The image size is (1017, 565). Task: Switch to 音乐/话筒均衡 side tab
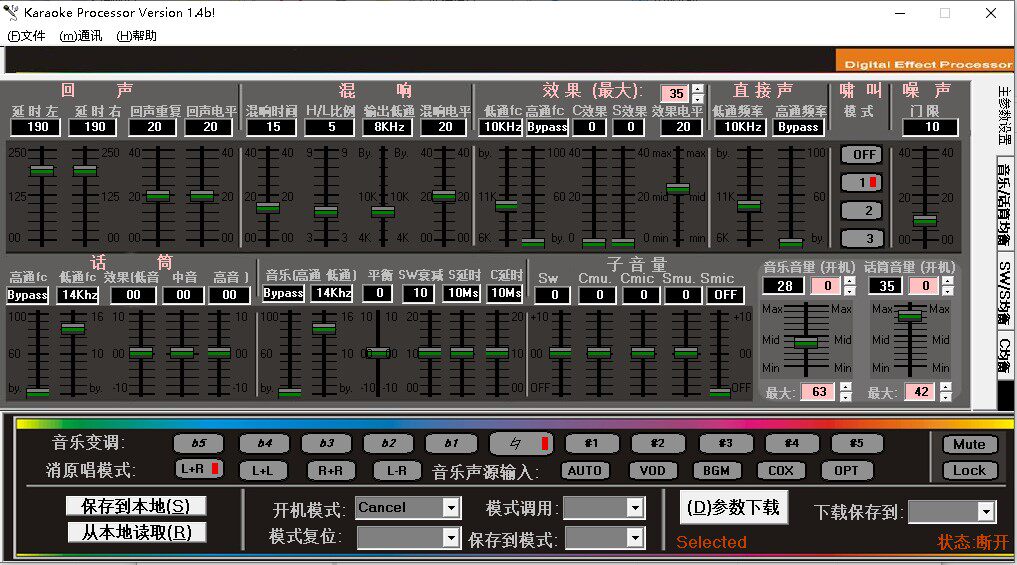coord(1005,204)
